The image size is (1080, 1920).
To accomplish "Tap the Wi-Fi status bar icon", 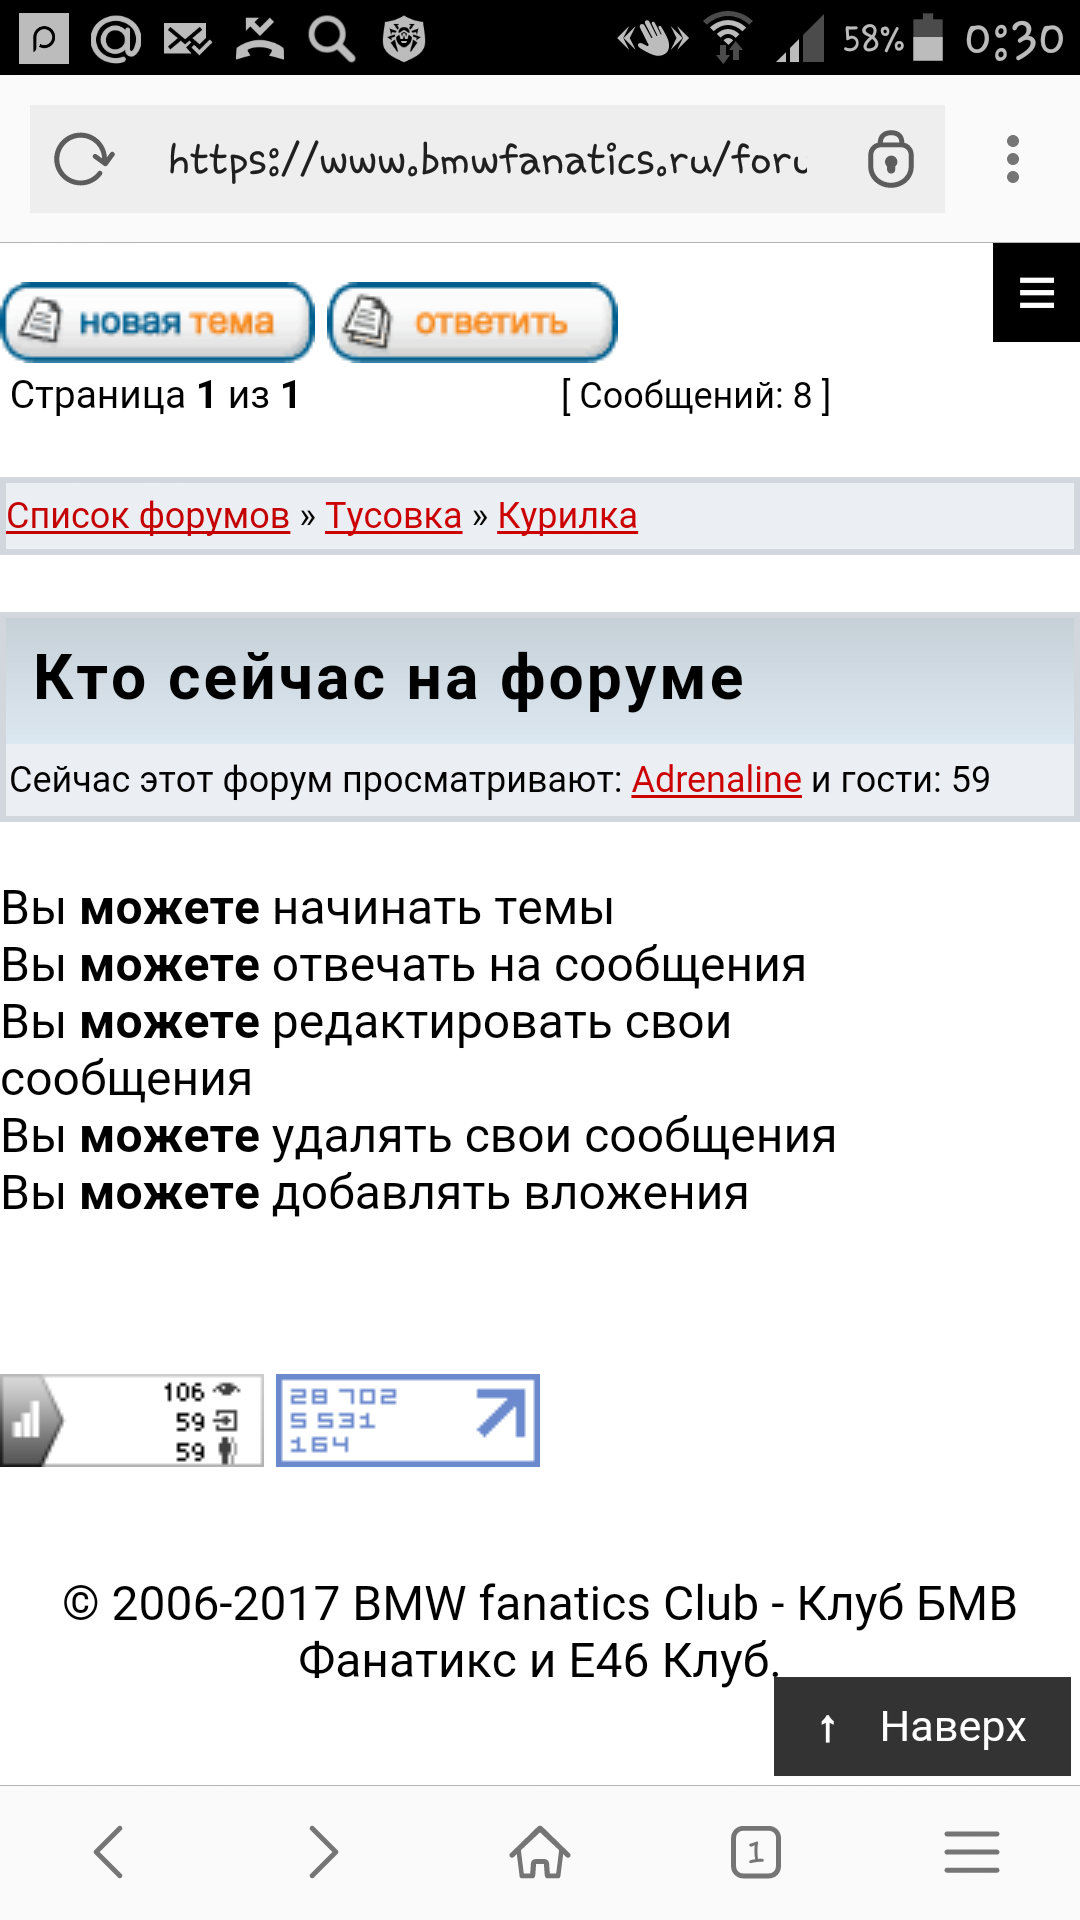I will coord(728,38).
